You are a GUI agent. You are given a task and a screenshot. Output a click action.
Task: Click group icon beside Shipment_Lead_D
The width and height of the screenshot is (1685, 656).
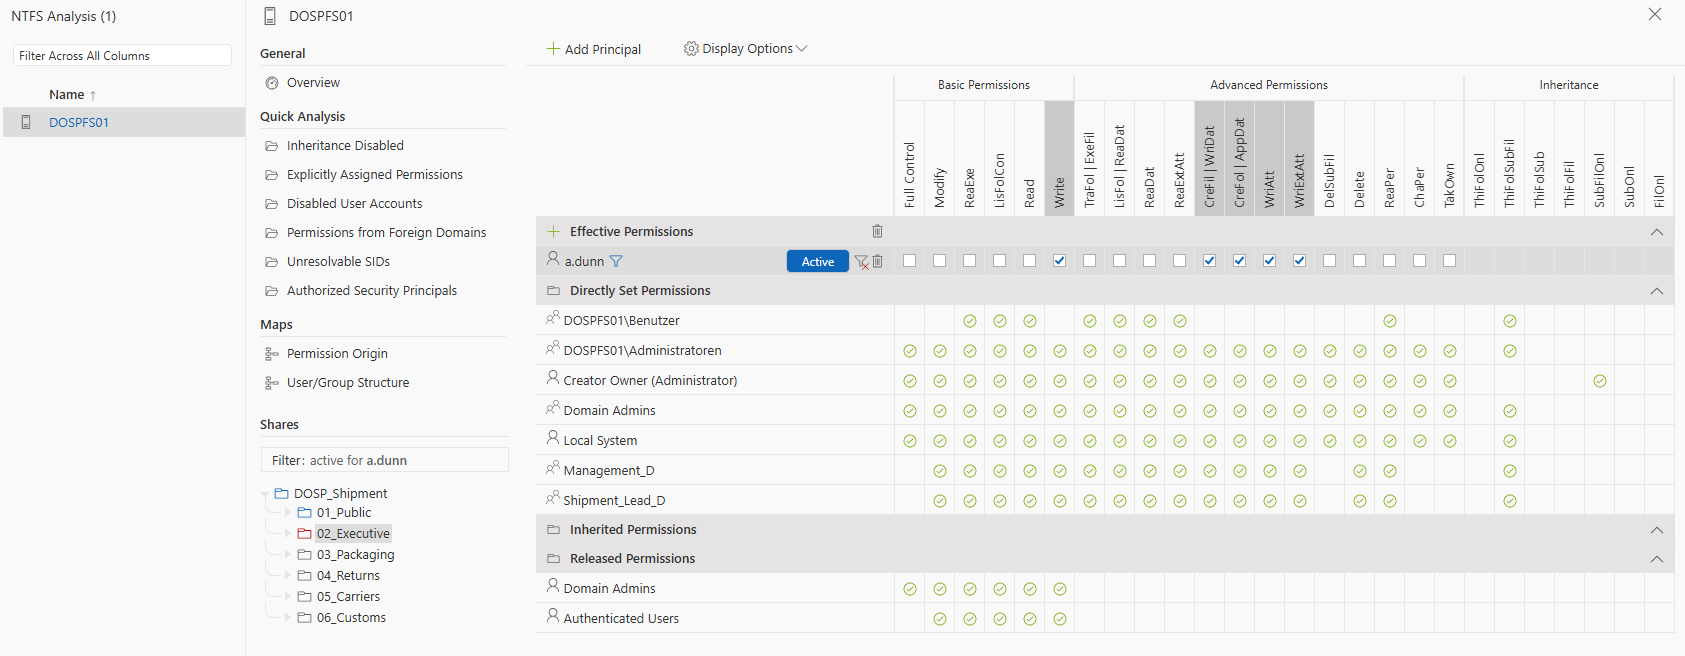(553, 499)
